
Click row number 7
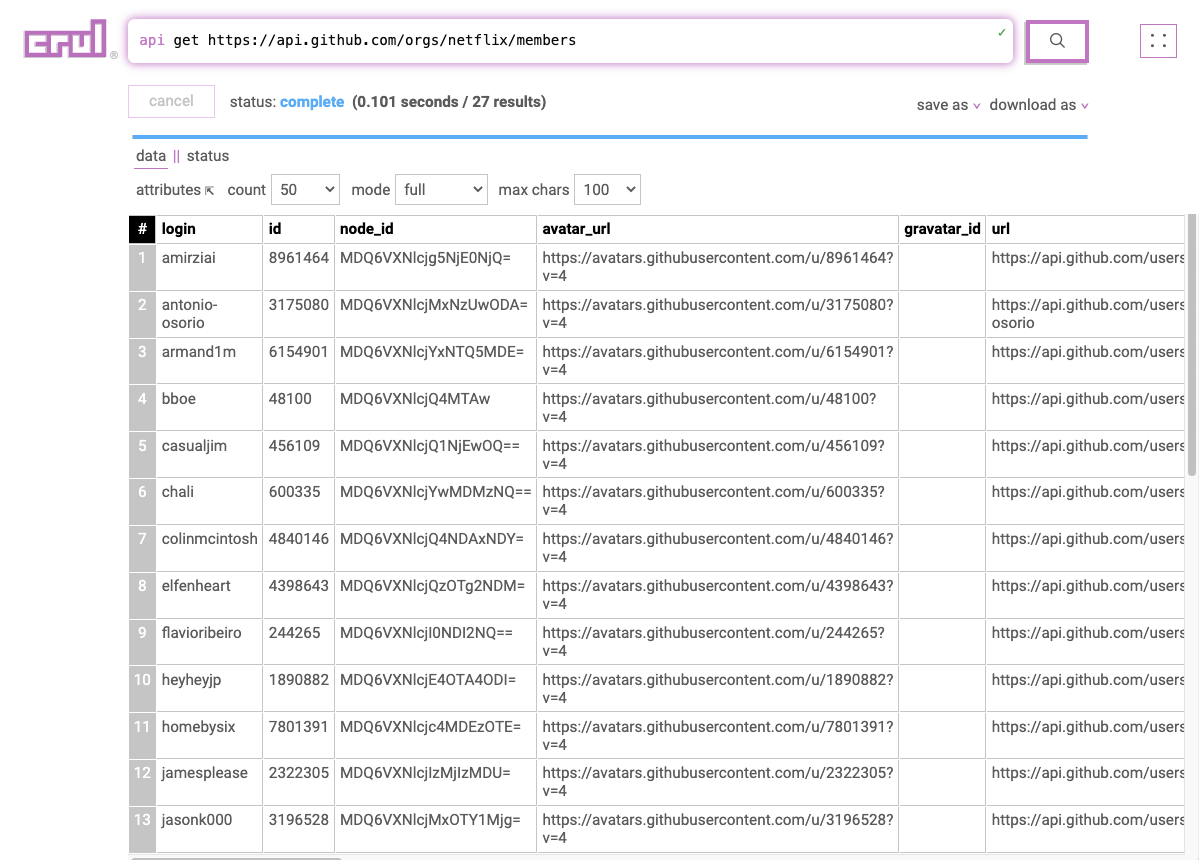click(142, 548)
